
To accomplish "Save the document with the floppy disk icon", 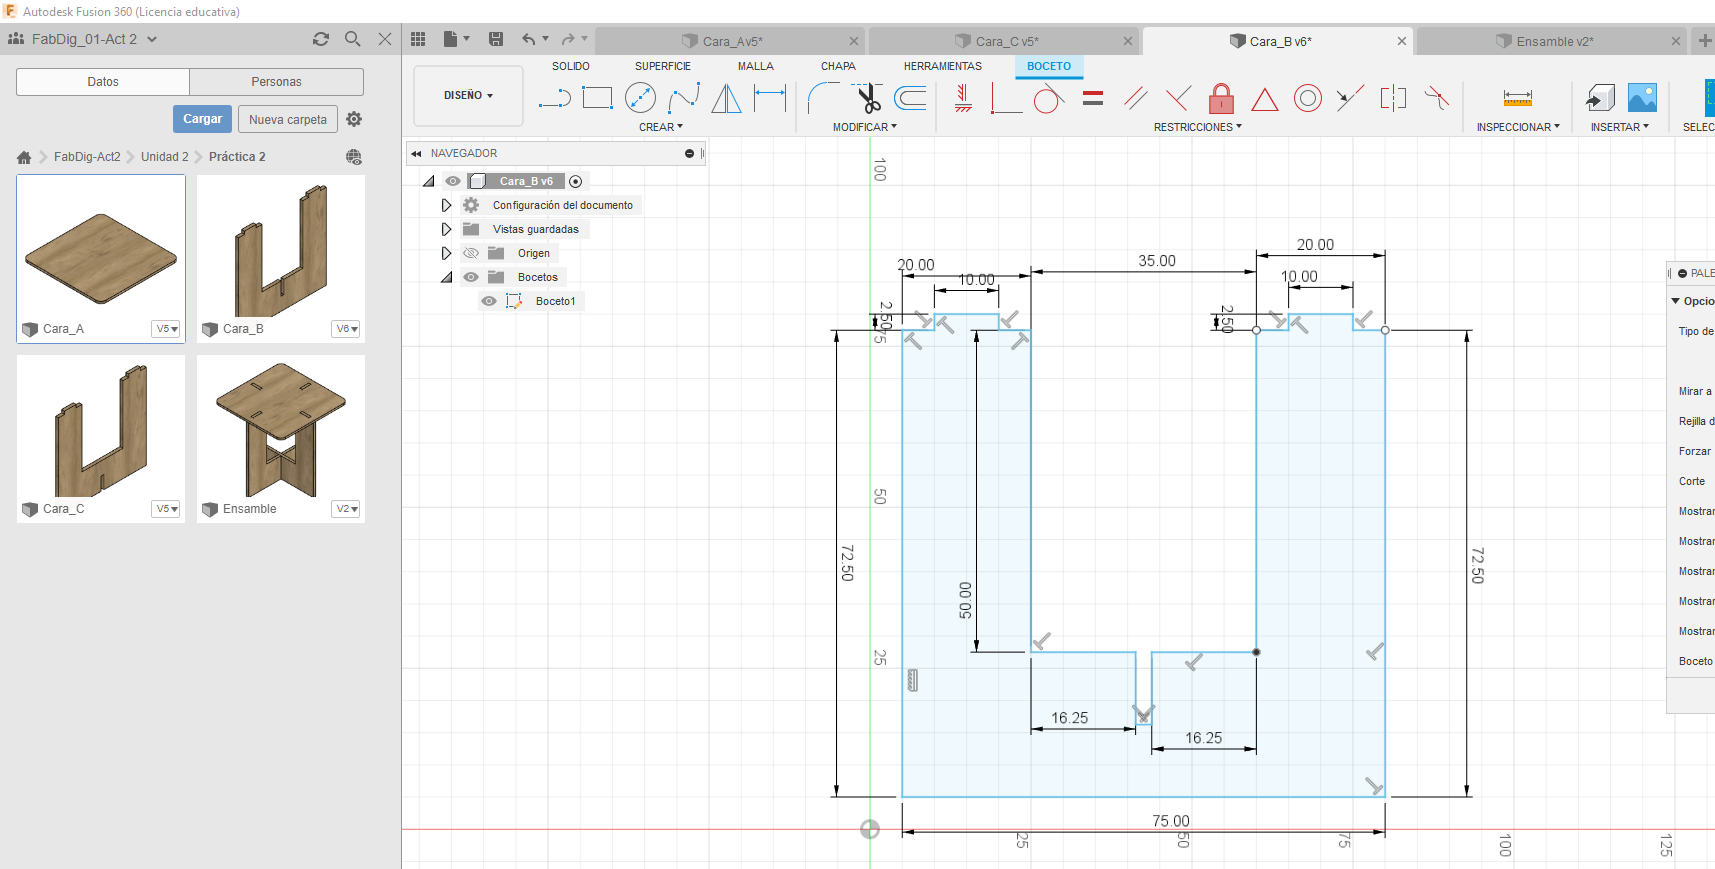I will point(496,39).
